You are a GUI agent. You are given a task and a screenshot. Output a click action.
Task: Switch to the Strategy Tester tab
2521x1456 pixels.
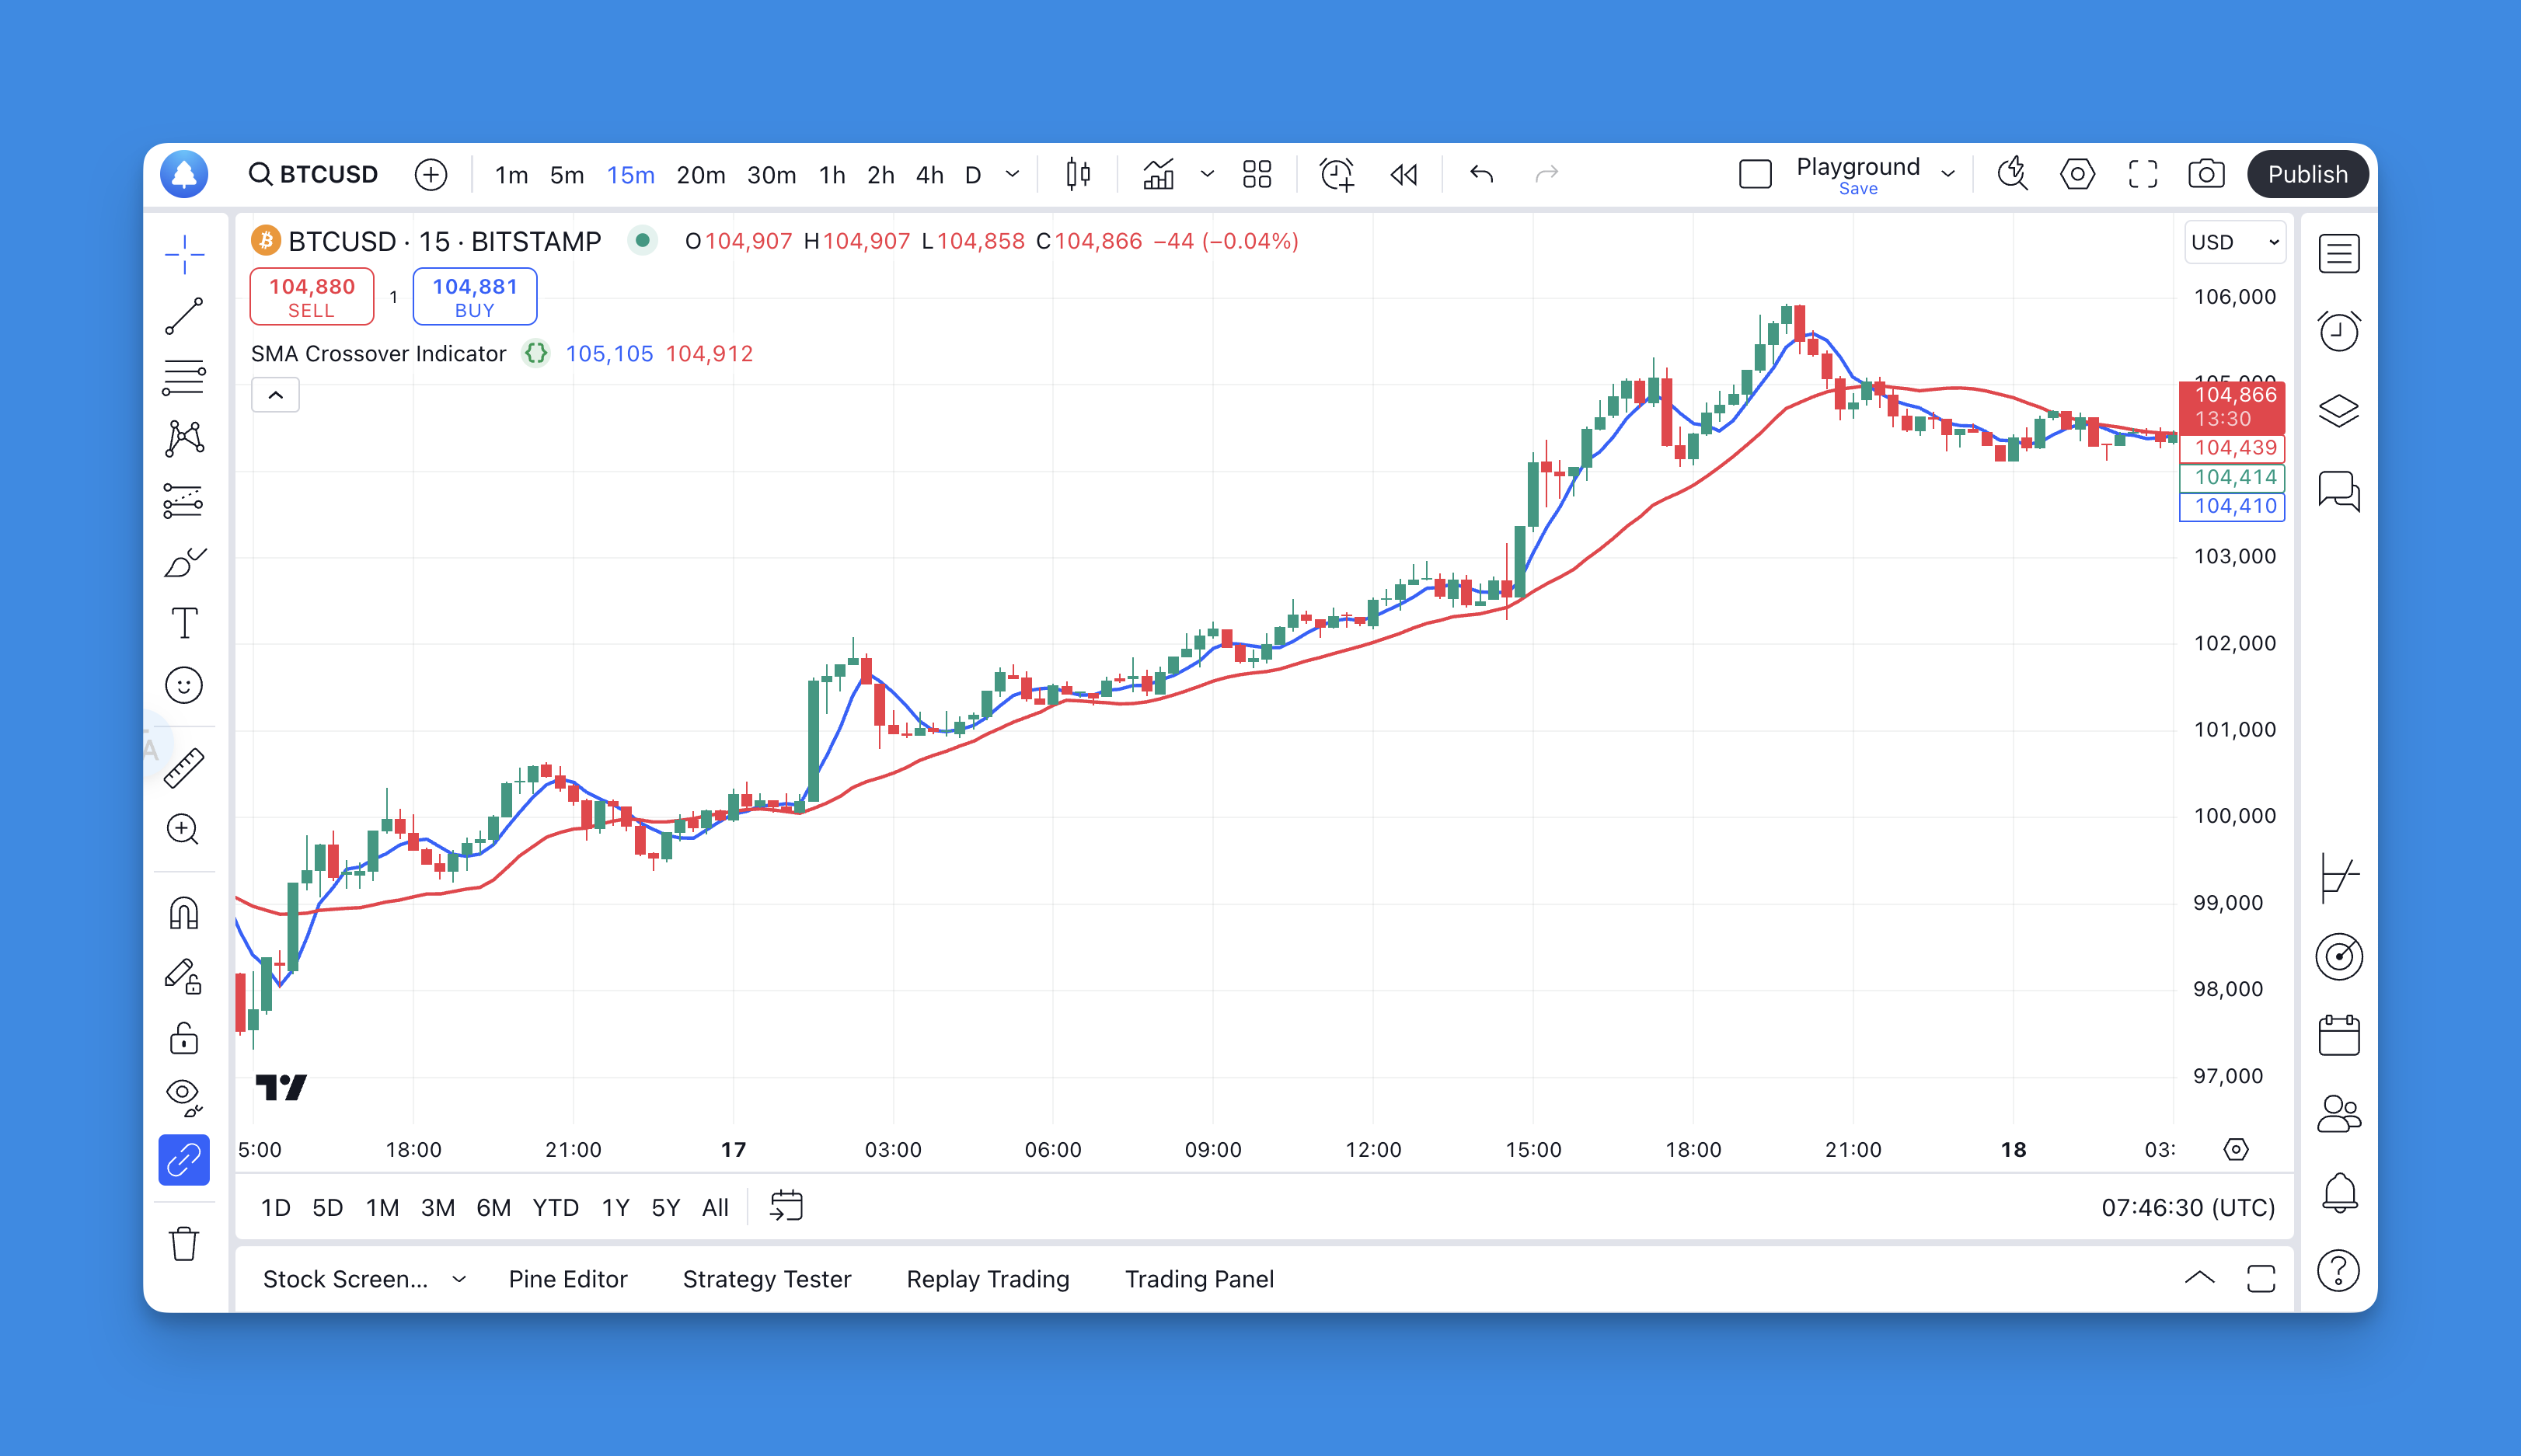coord(765,1279)
